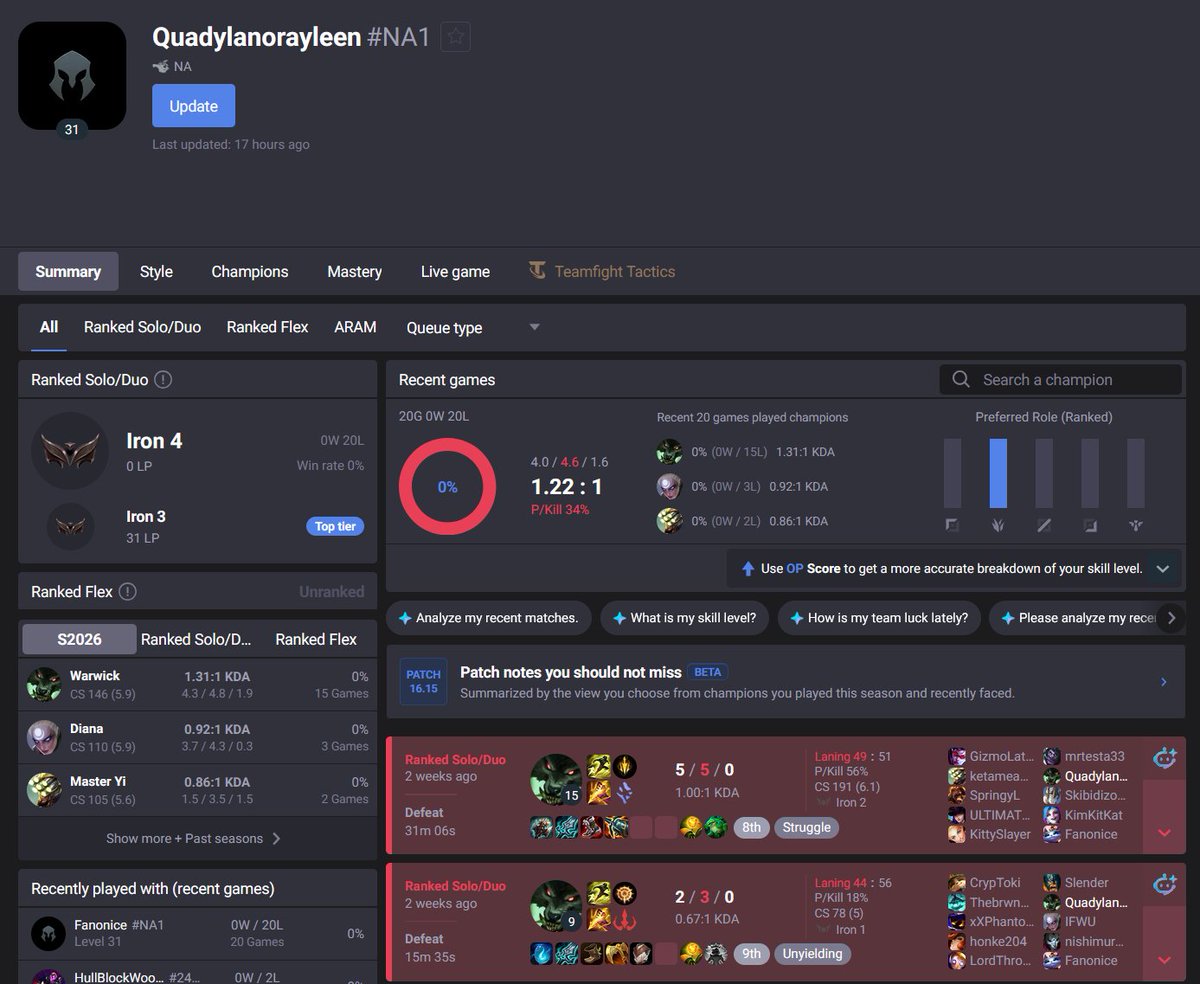Switch to the Style tab
Viewport: 1200px width, 984px height.
(156, 271)
